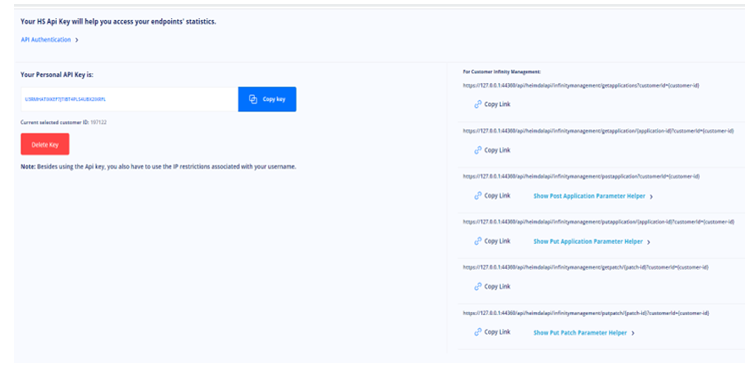Click link icon under putpatch URL

[478, 332]
